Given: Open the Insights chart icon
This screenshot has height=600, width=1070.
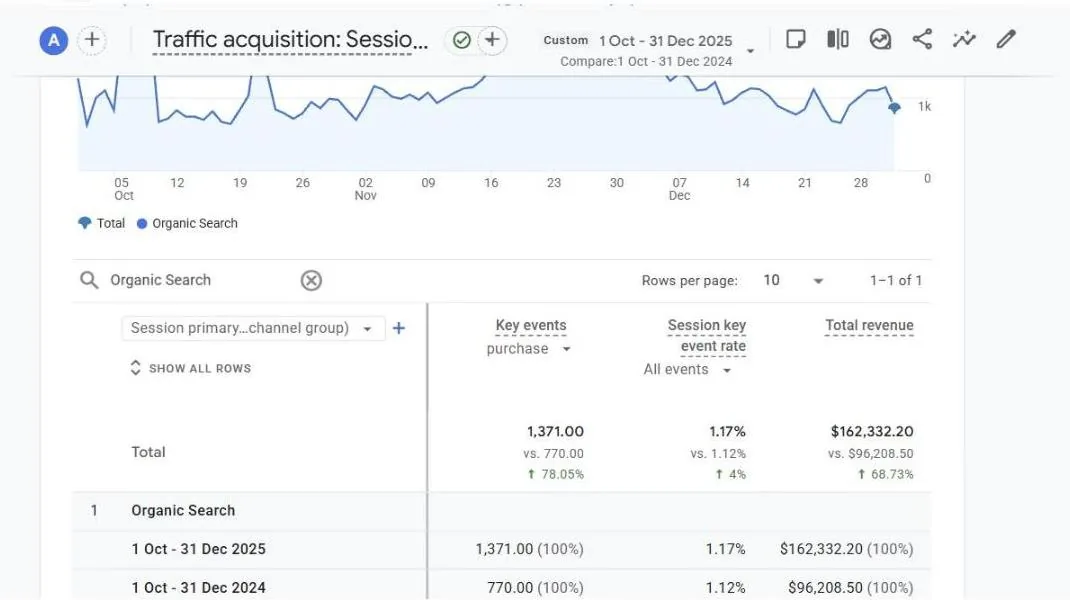Looking at the screenshot, I should [880, 39].
